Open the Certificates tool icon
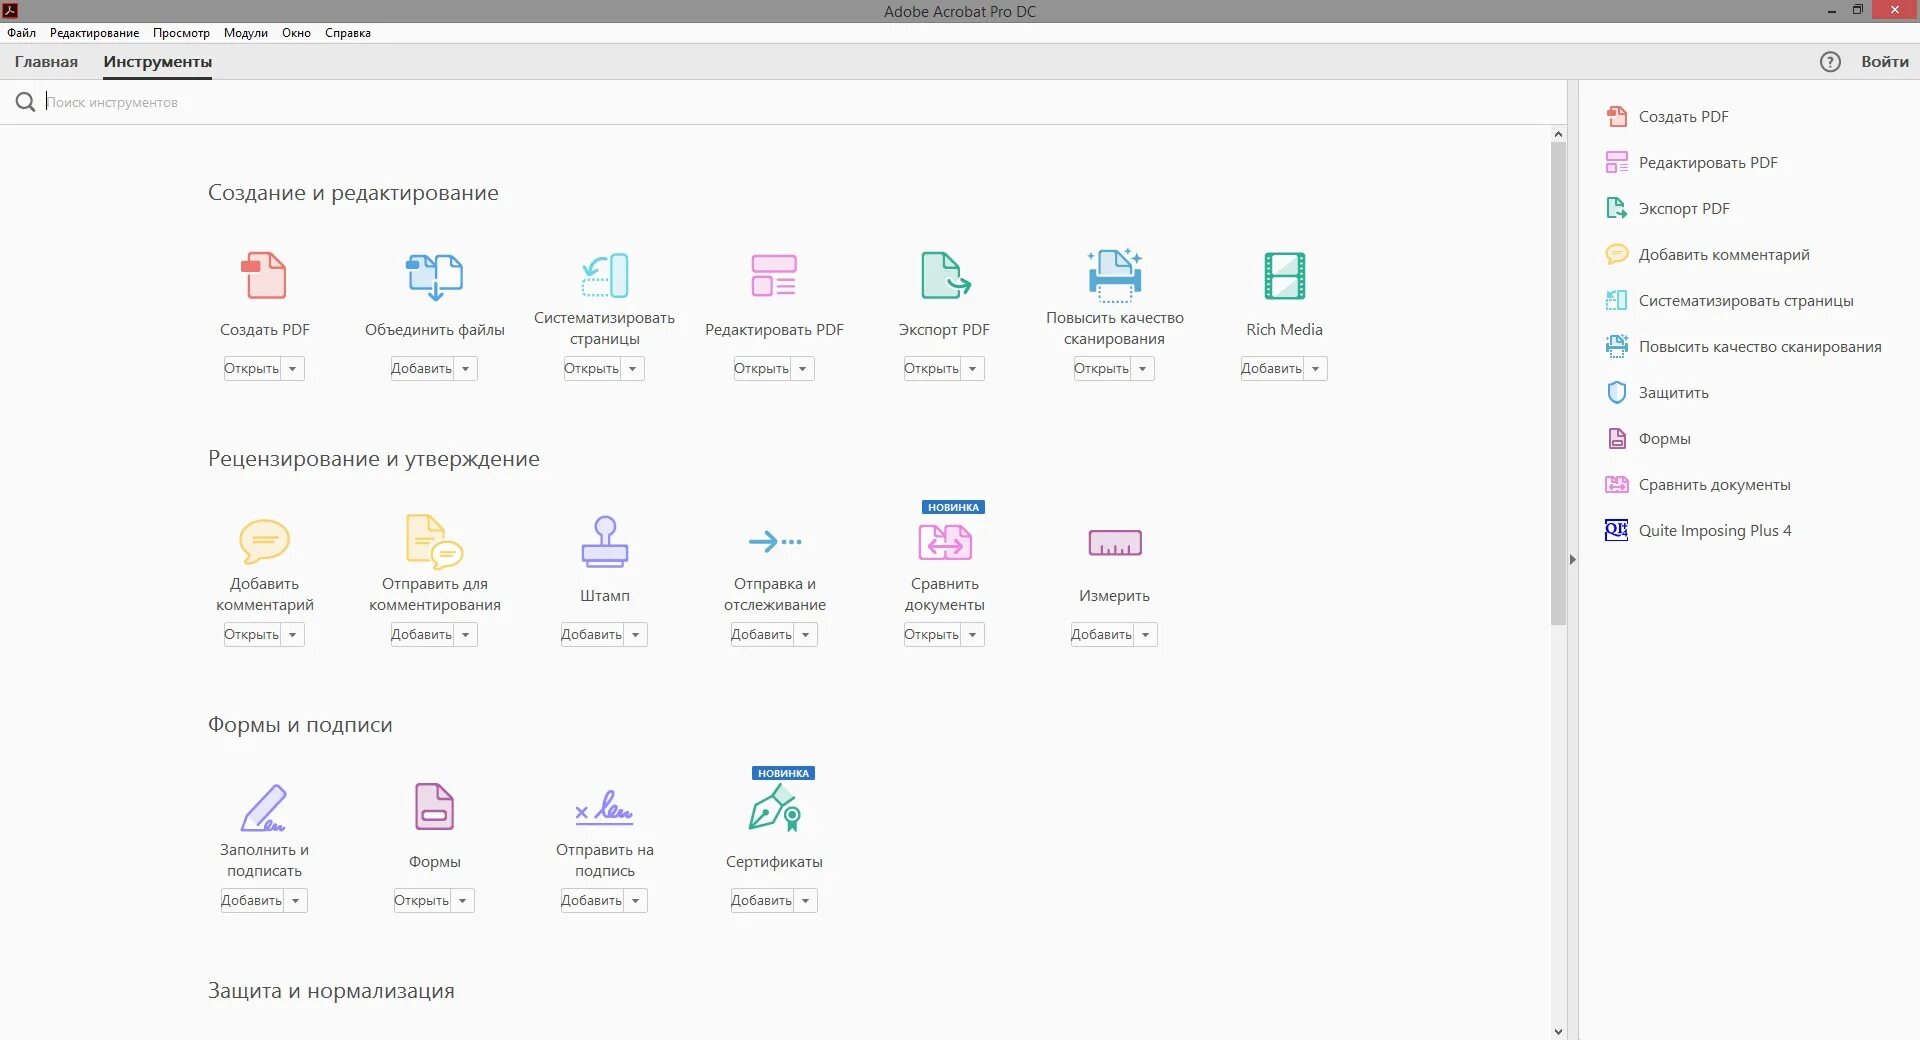This screenshot has height=1040, width=1920. [x=775, y=808]
